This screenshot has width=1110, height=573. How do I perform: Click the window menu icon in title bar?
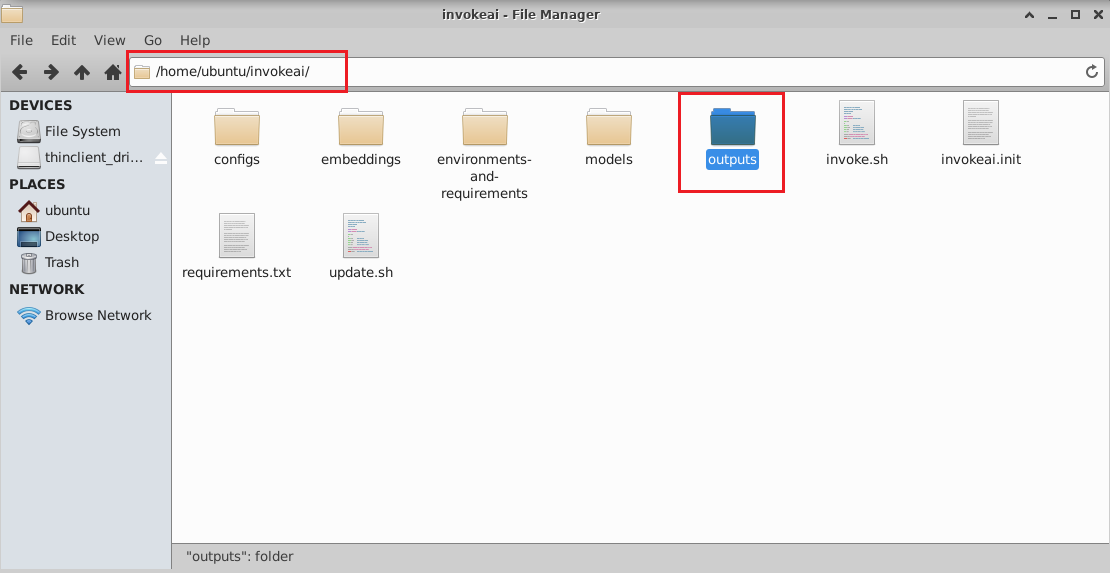pyautogui.click(x=12, y=13)
